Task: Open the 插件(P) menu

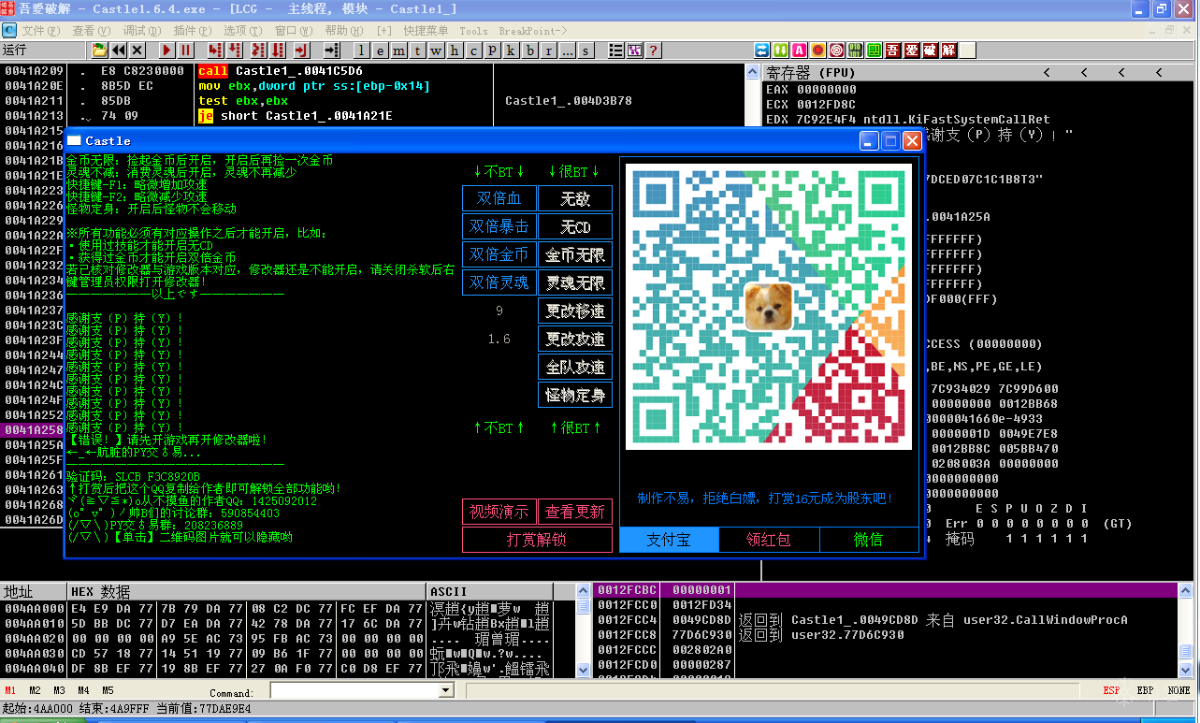Action: coord(192,30)
